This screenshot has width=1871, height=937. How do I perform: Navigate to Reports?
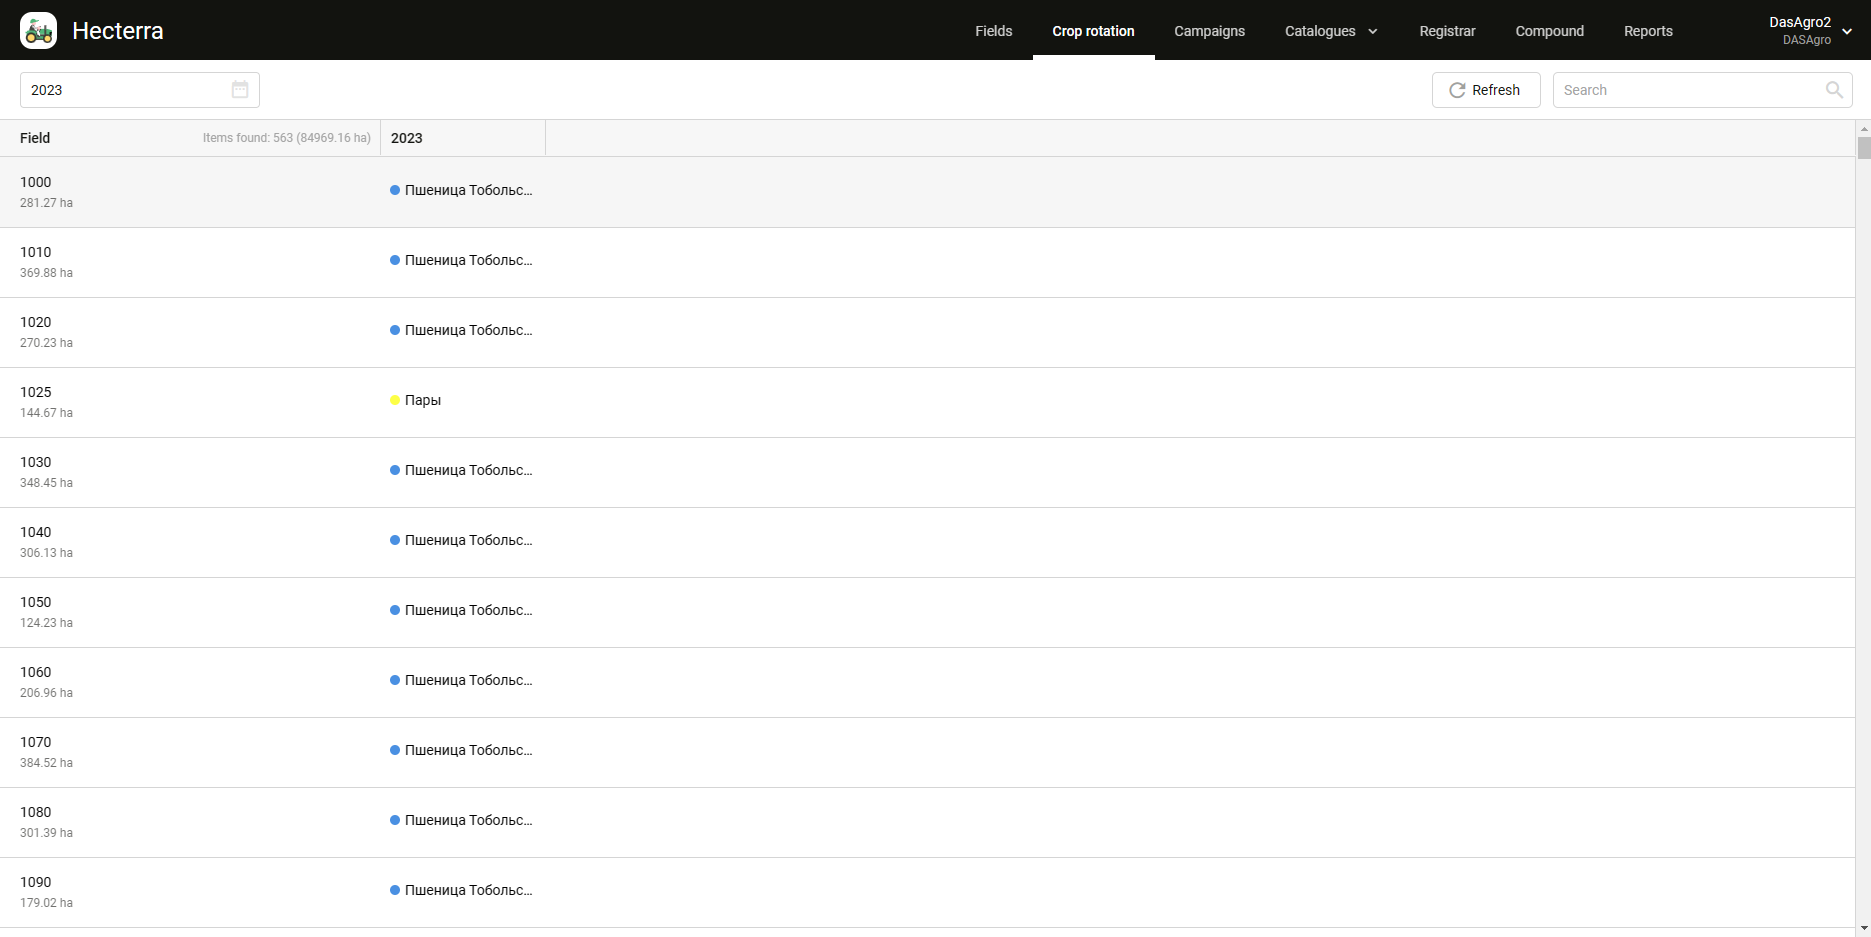1648,31
